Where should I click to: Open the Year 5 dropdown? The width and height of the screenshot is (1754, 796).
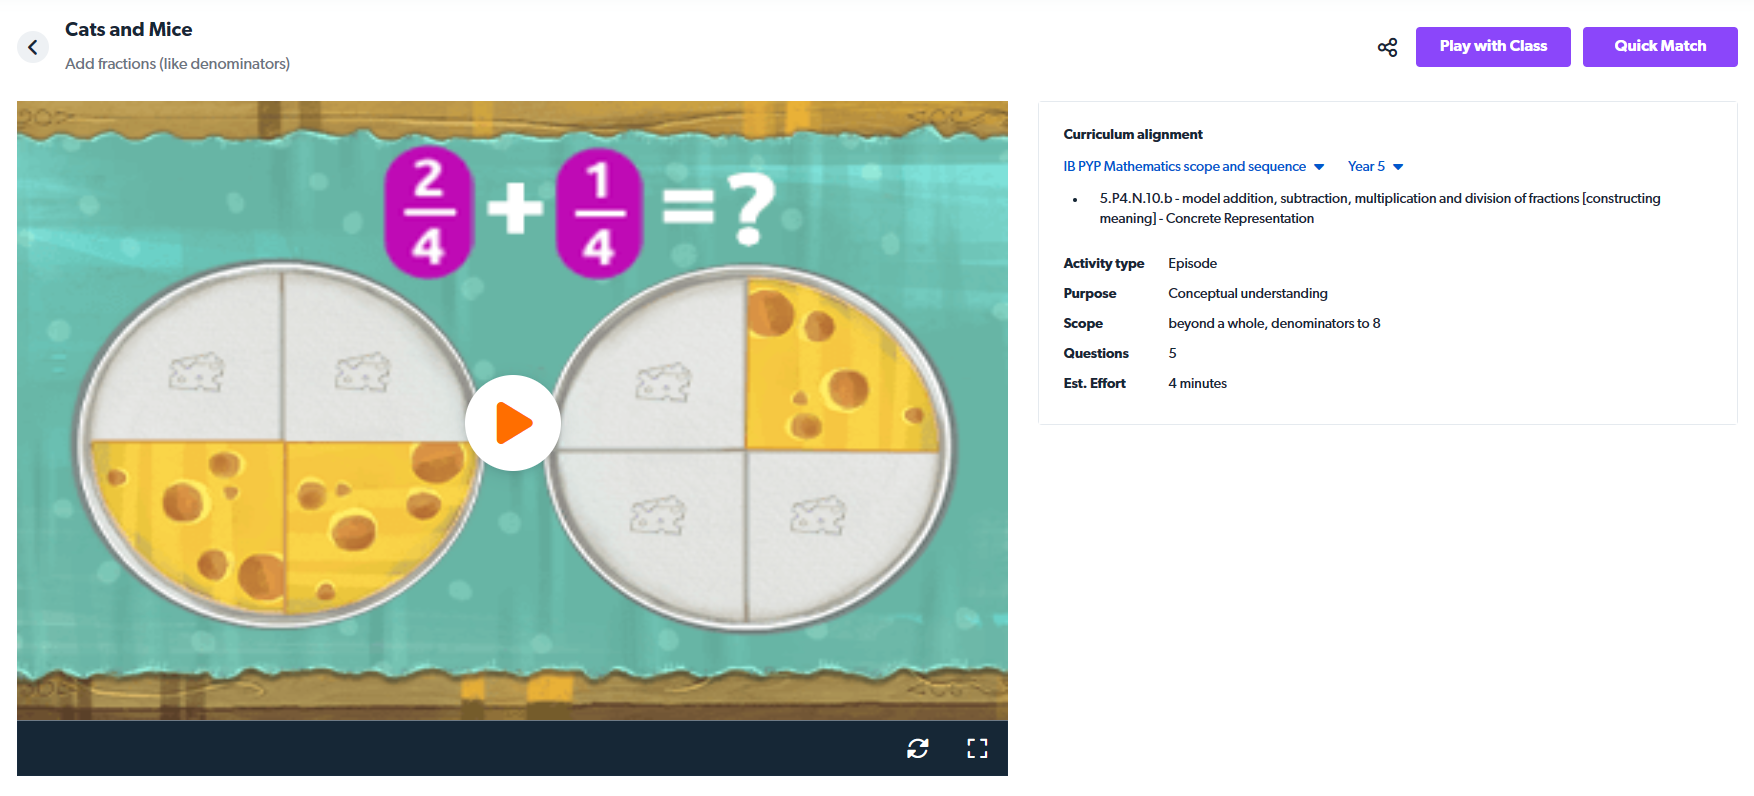[1376, 167]
